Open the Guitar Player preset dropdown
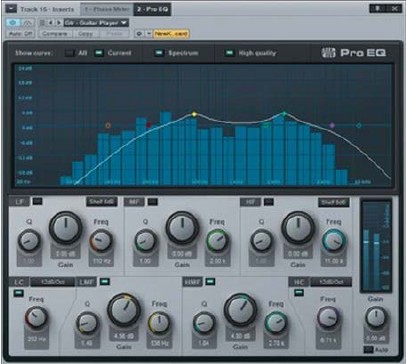Viewport: 406px width, 364px height. click(x=96, y=23)
